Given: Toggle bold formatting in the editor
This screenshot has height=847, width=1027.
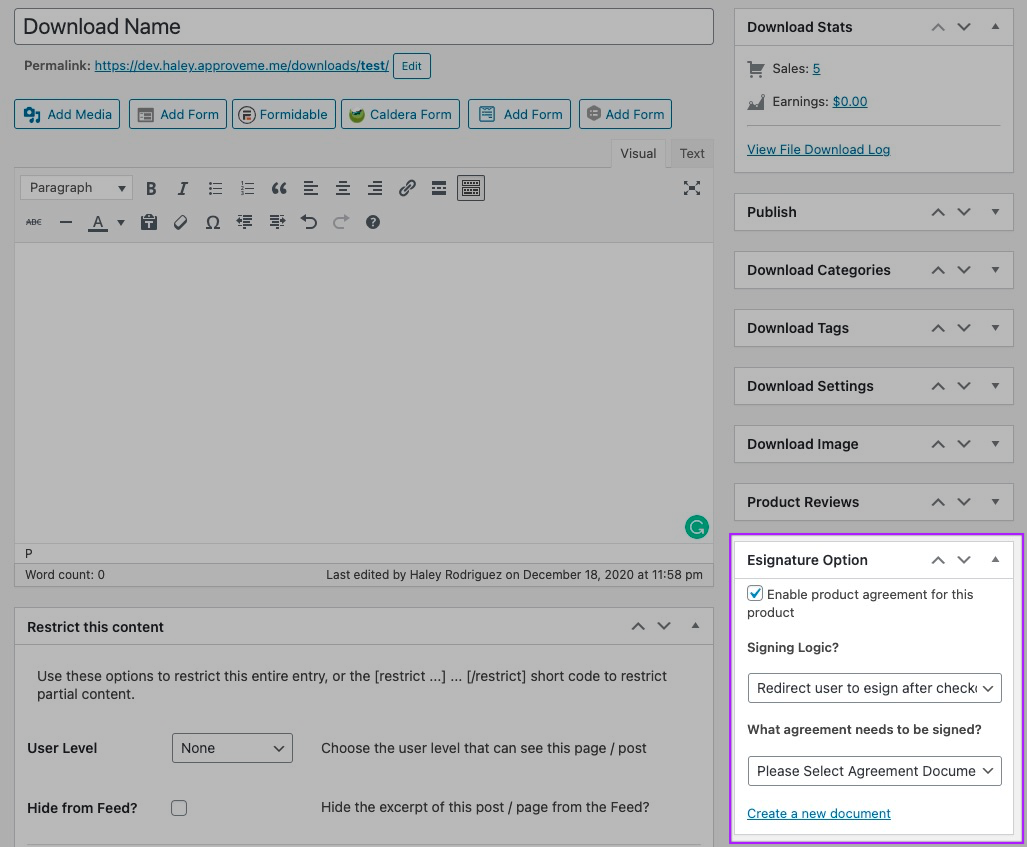Looking at the screenshot, I should pyautogui.click(x=151, y=187).
